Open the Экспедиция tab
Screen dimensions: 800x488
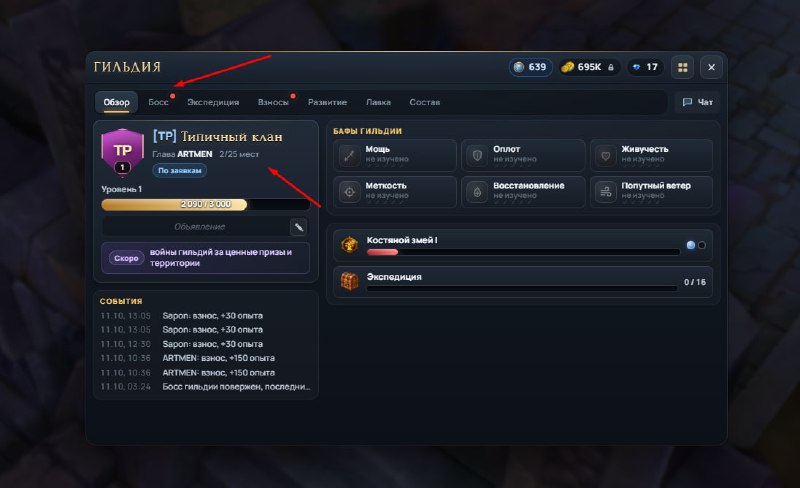click(x=213, y=102)
